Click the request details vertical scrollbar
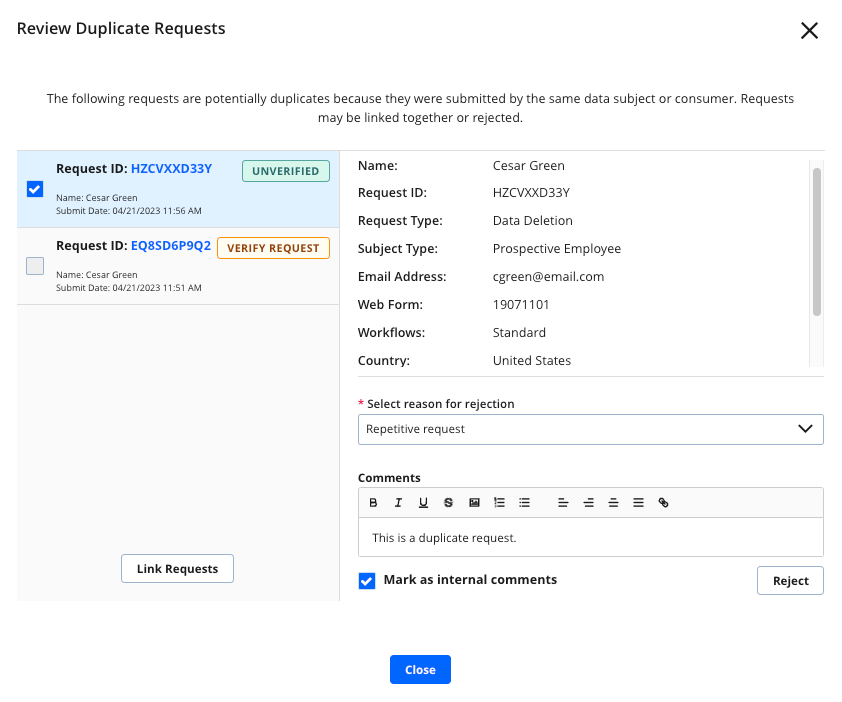This screenshot has width=842, height=702. [816, 242]
